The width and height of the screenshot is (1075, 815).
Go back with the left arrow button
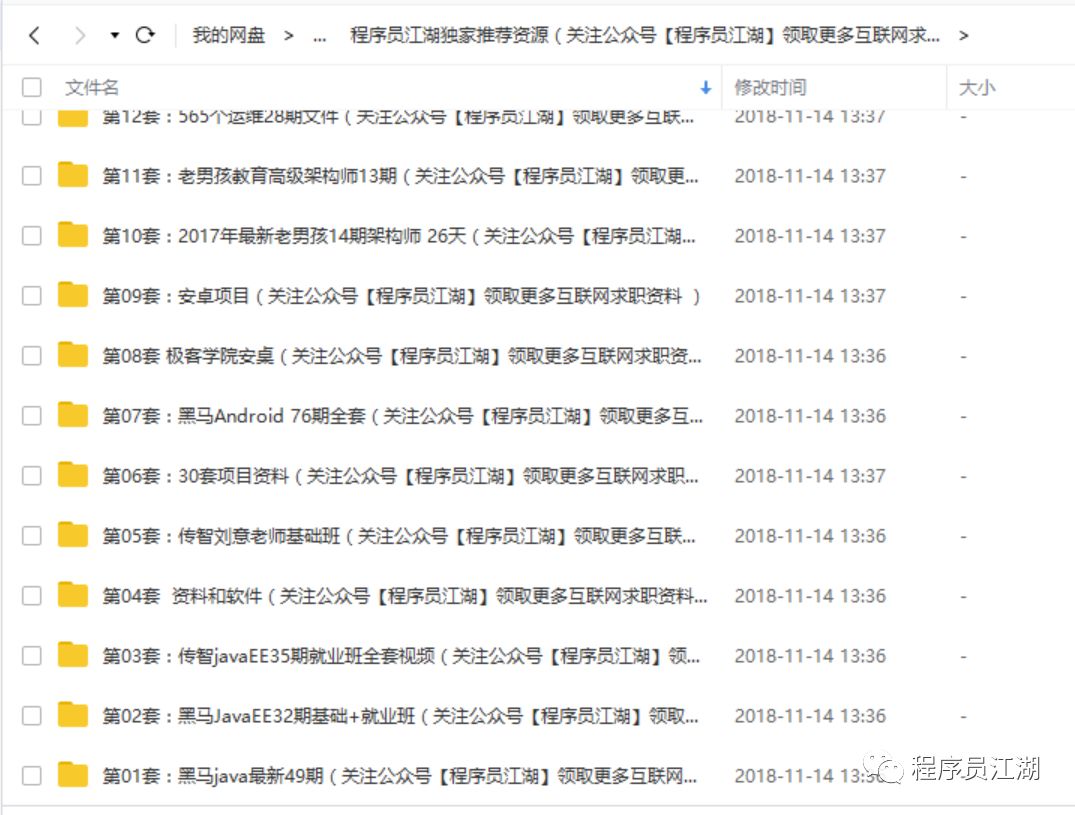(x=34, y=35)
